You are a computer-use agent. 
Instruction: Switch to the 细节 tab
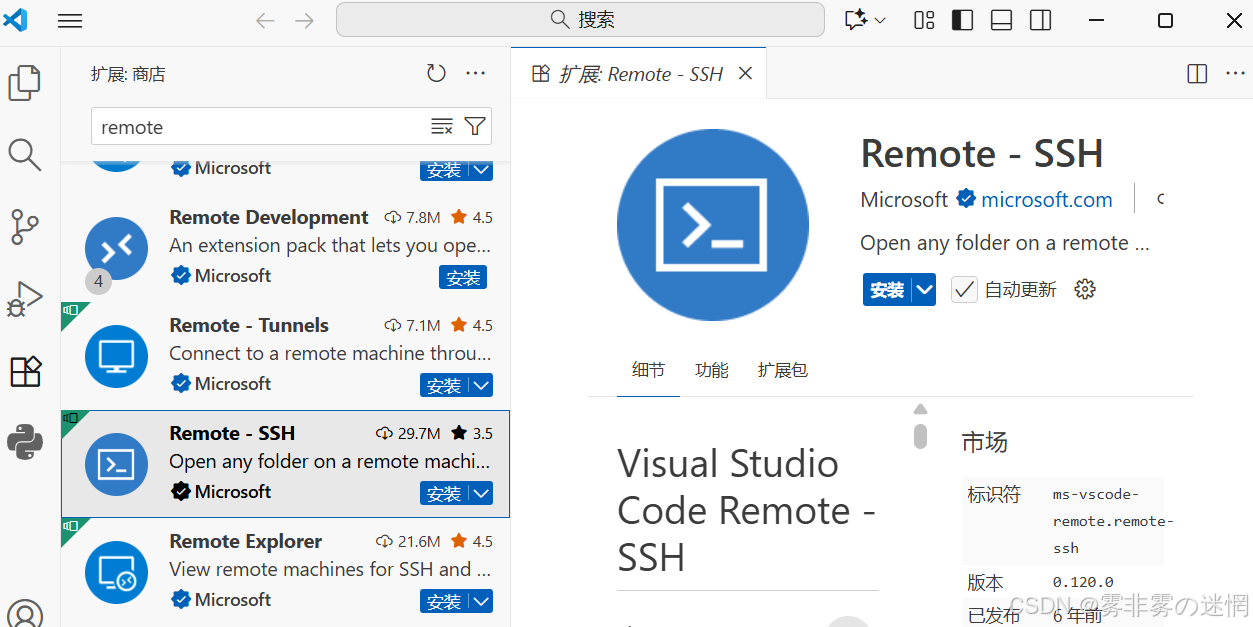pyautogui.click(x=648, y=370)
